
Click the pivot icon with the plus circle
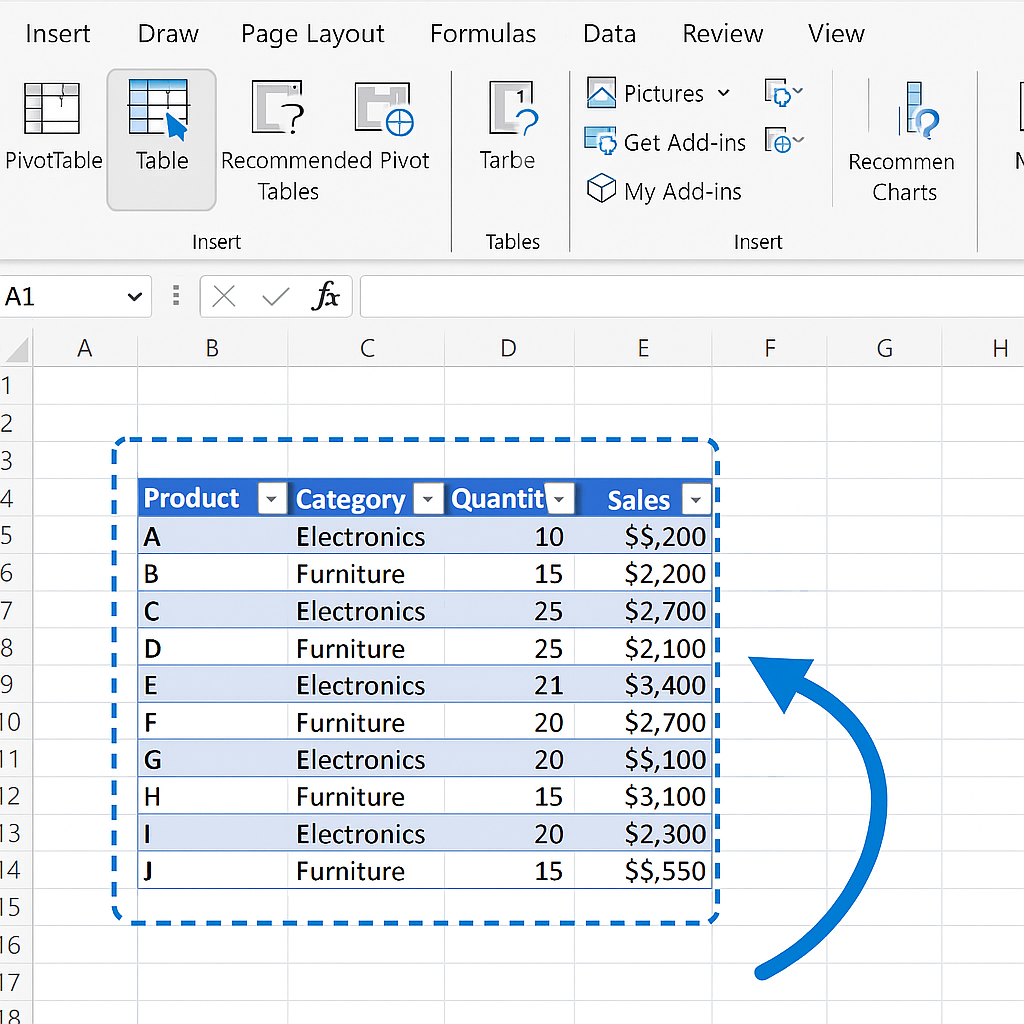pyautogui.click(x=384, y=108)
